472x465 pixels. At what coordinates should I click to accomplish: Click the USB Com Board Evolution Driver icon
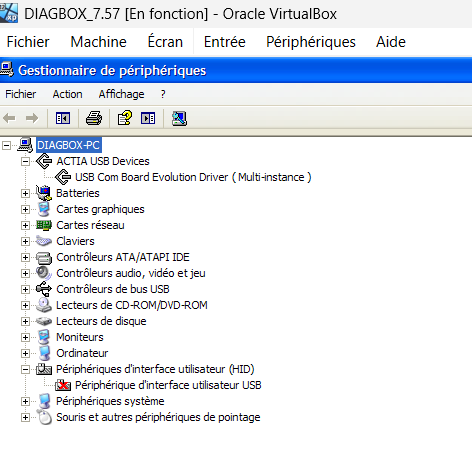coord(63,177)
